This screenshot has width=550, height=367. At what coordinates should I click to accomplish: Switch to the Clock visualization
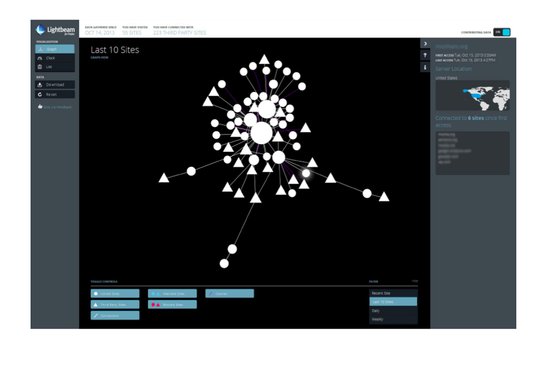click(x=55, y=58)
